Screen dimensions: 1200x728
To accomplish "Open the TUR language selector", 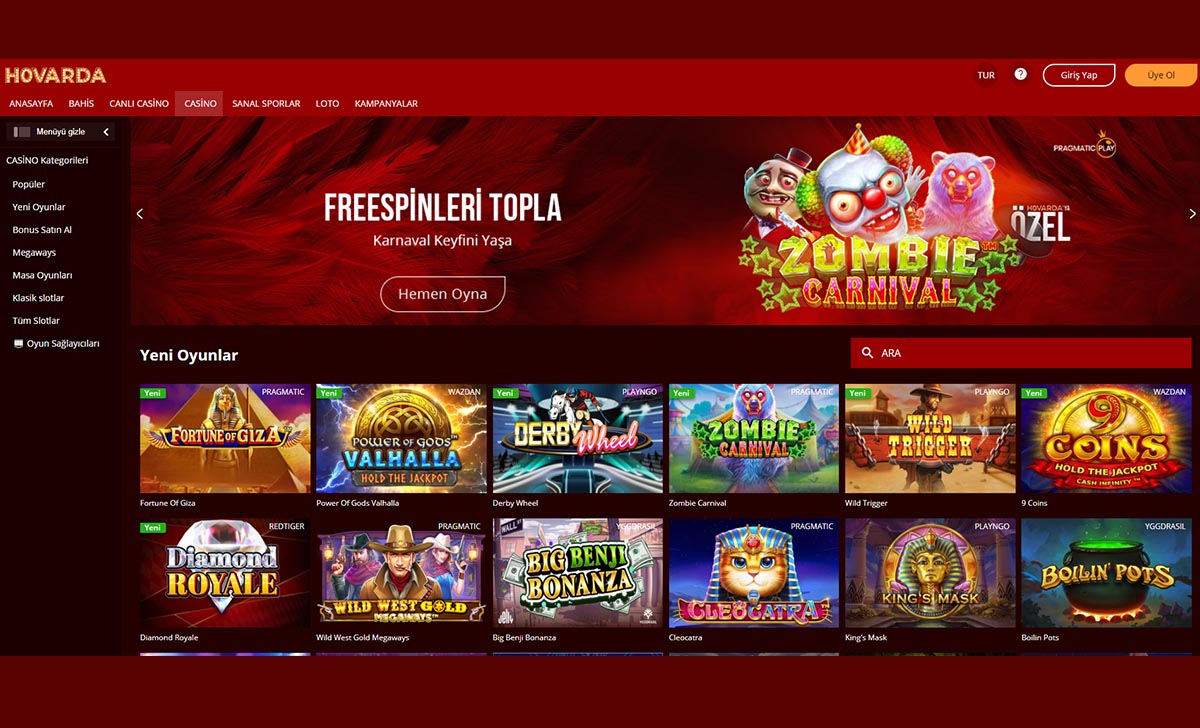I will coord(986,75).
